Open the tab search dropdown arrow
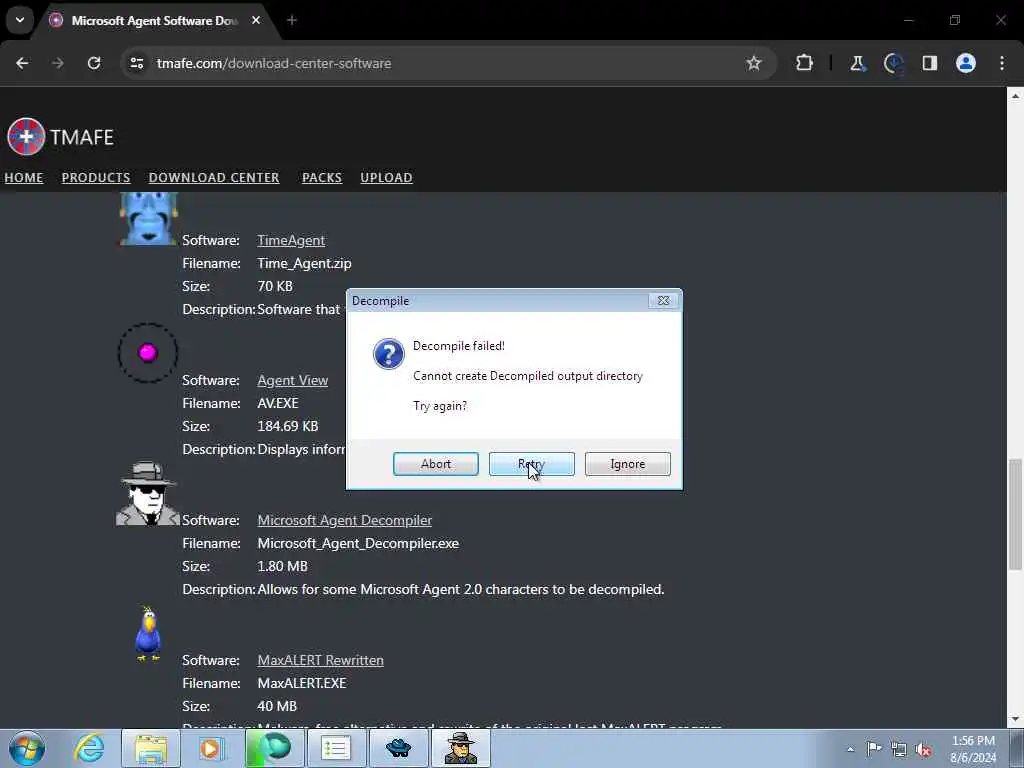1024x768 pixels. click(x=20, y=20)
